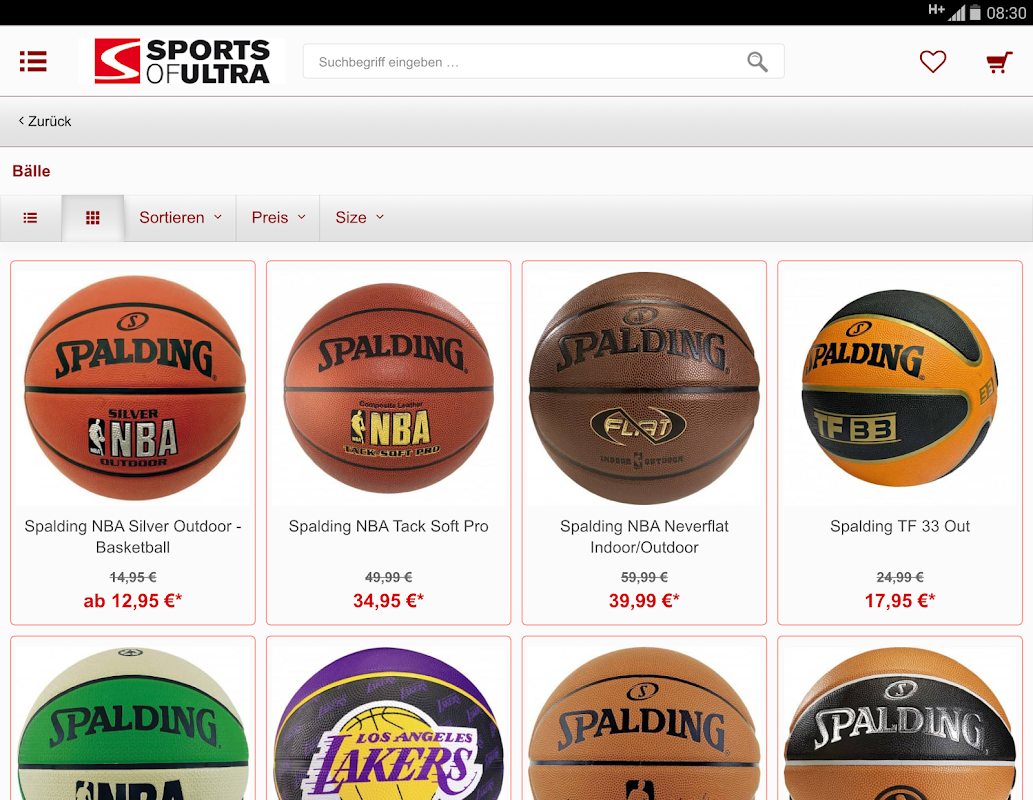Open the Spalding NBA Tack Soft Pro image
Viewport: 1033px width, 800px height.
pyautogui.click(x=389, y=387)
